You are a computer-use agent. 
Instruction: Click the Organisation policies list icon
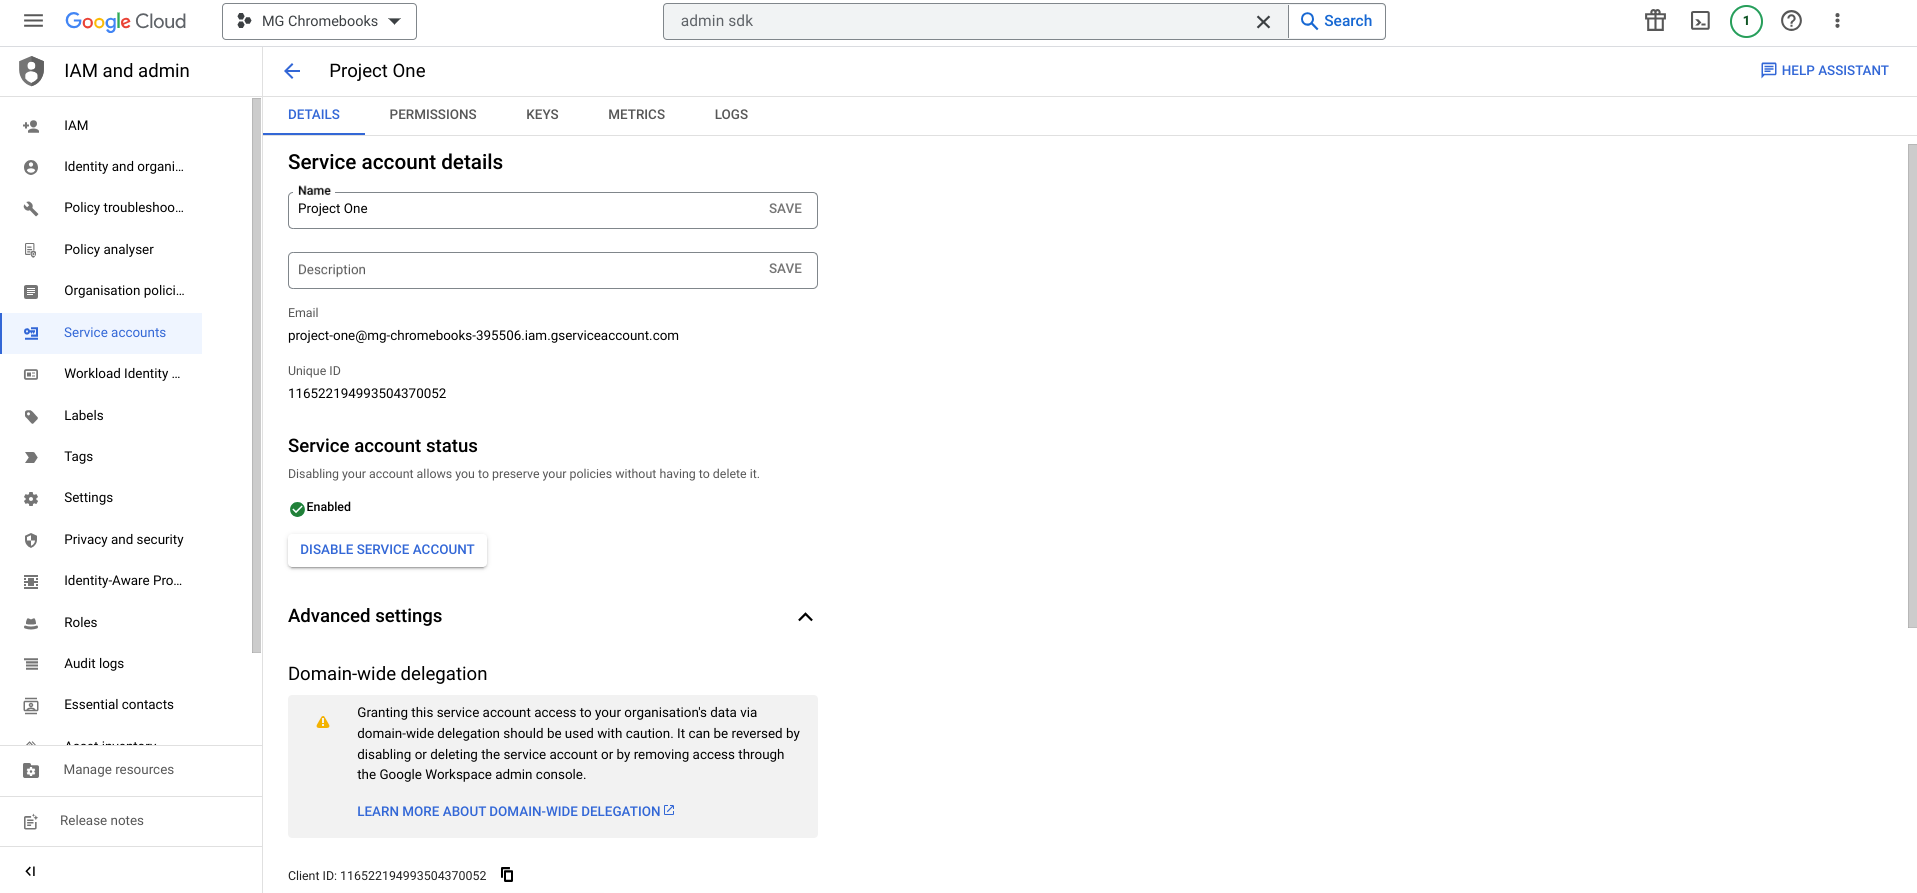(x=31, y=292)
